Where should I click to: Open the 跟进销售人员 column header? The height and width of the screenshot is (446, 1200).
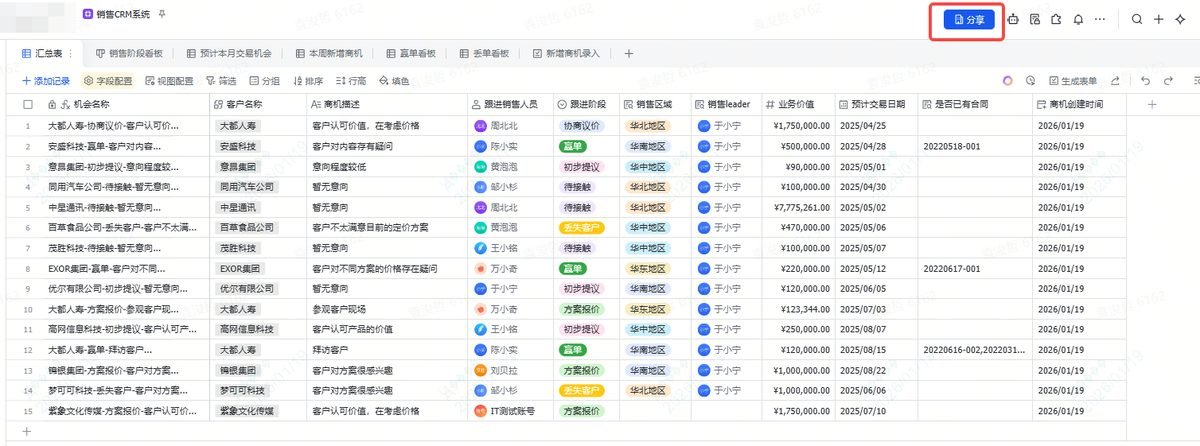point(509,104)
